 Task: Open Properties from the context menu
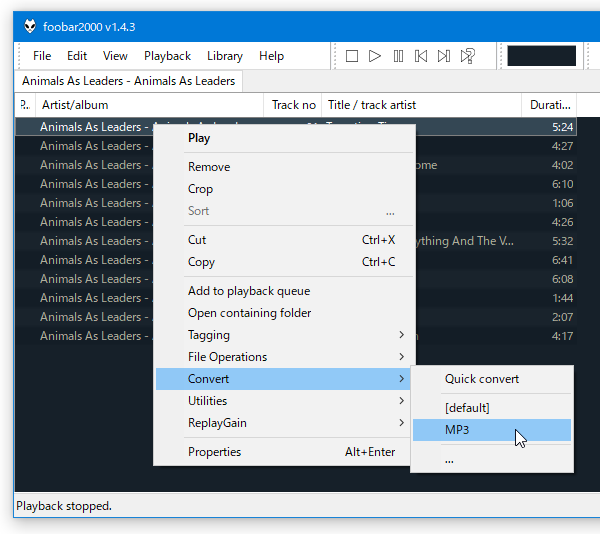pos(284,452)
